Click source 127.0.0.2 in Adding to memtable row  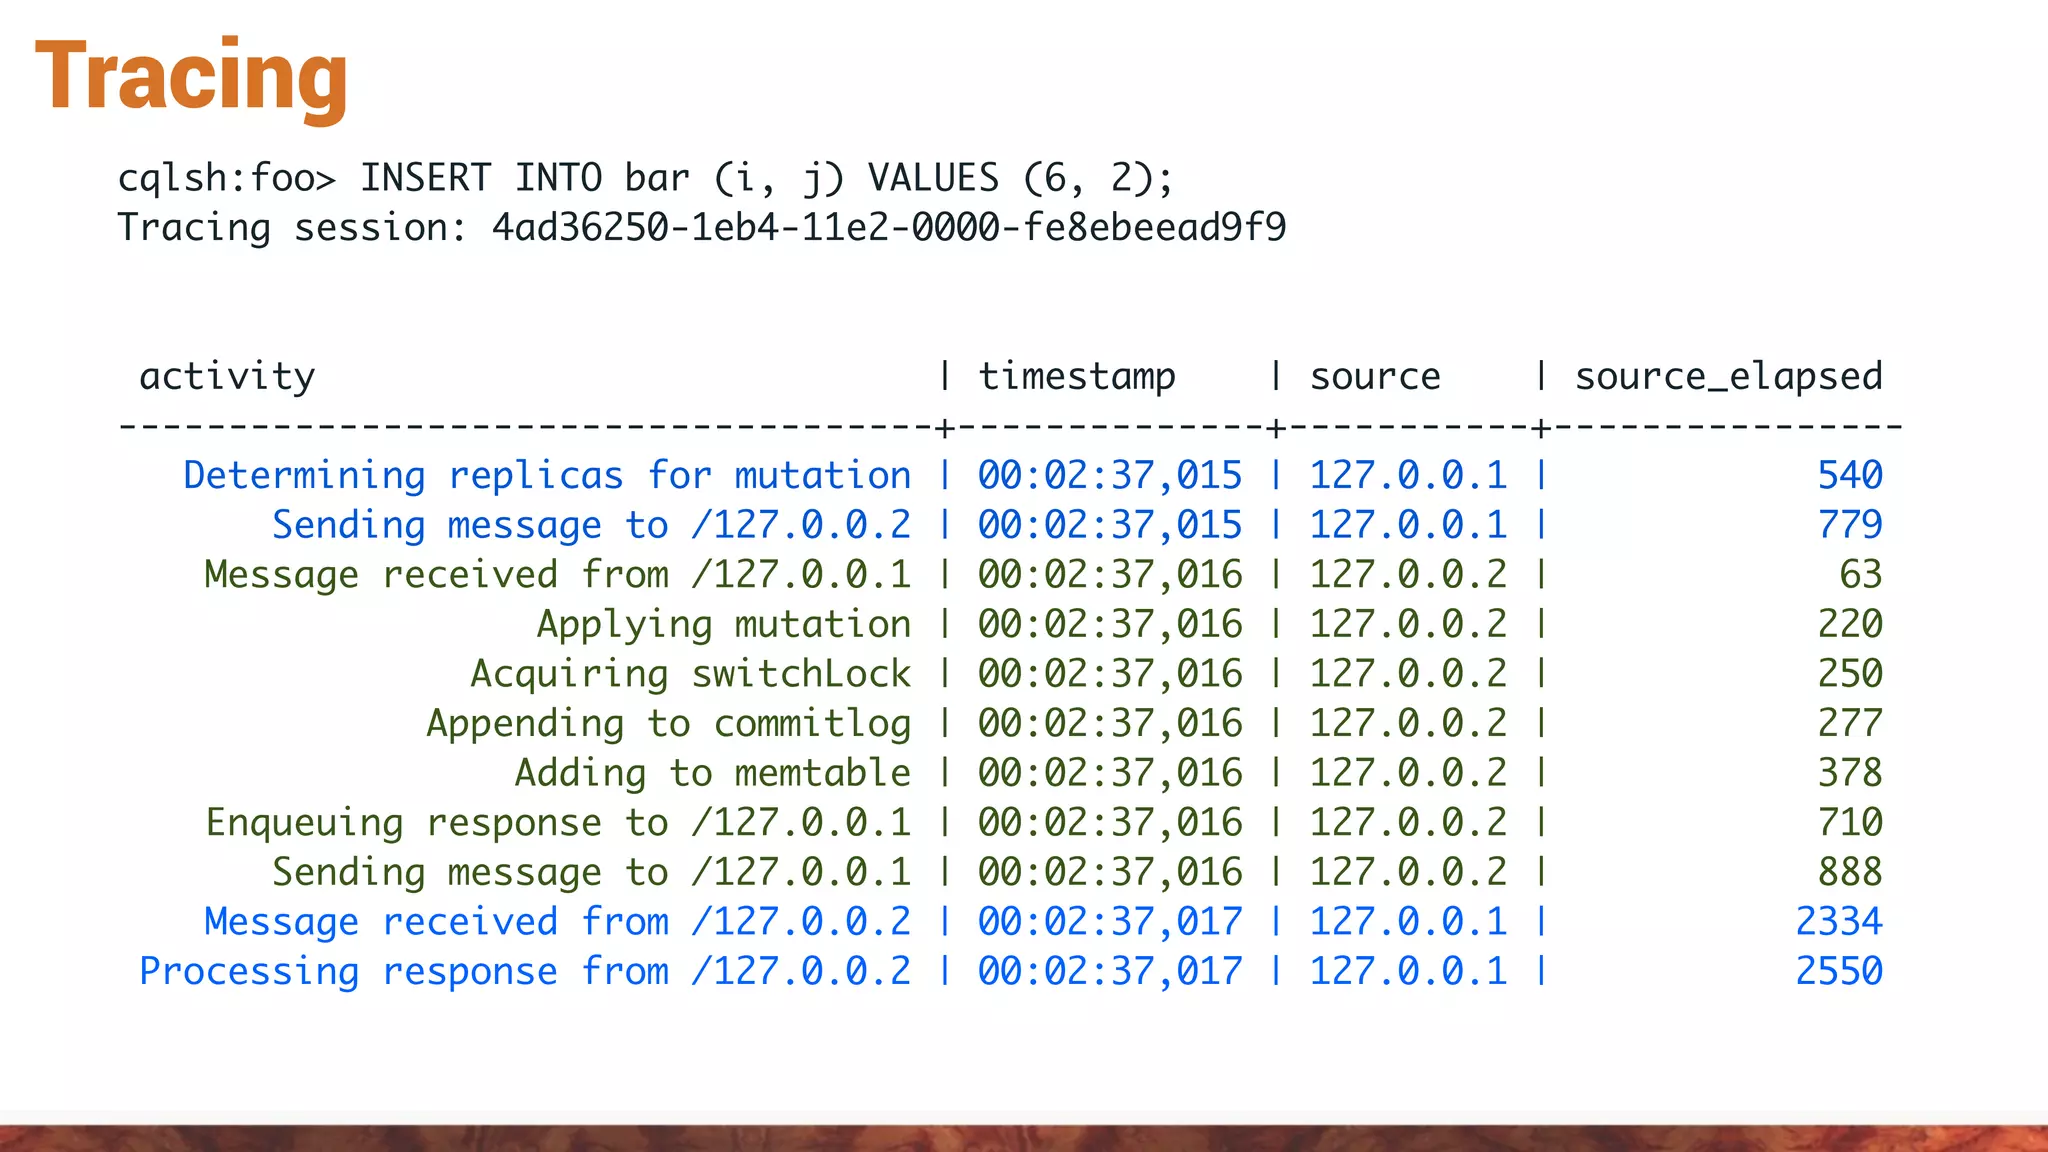click(x=1408, y=773)
